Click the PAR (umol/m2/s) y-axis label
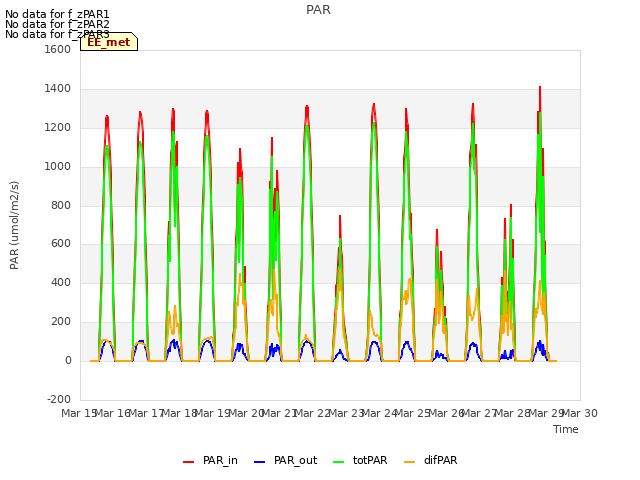Viewport: 640px width, 480px height. point(14,225)
